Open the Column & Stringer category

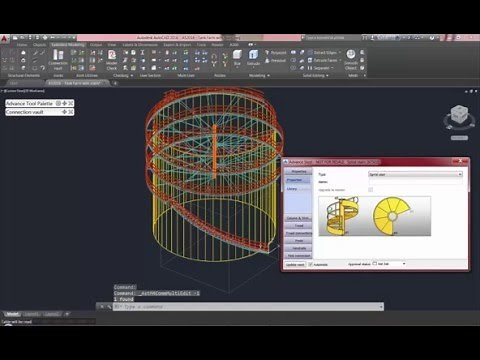pos(299,218)
